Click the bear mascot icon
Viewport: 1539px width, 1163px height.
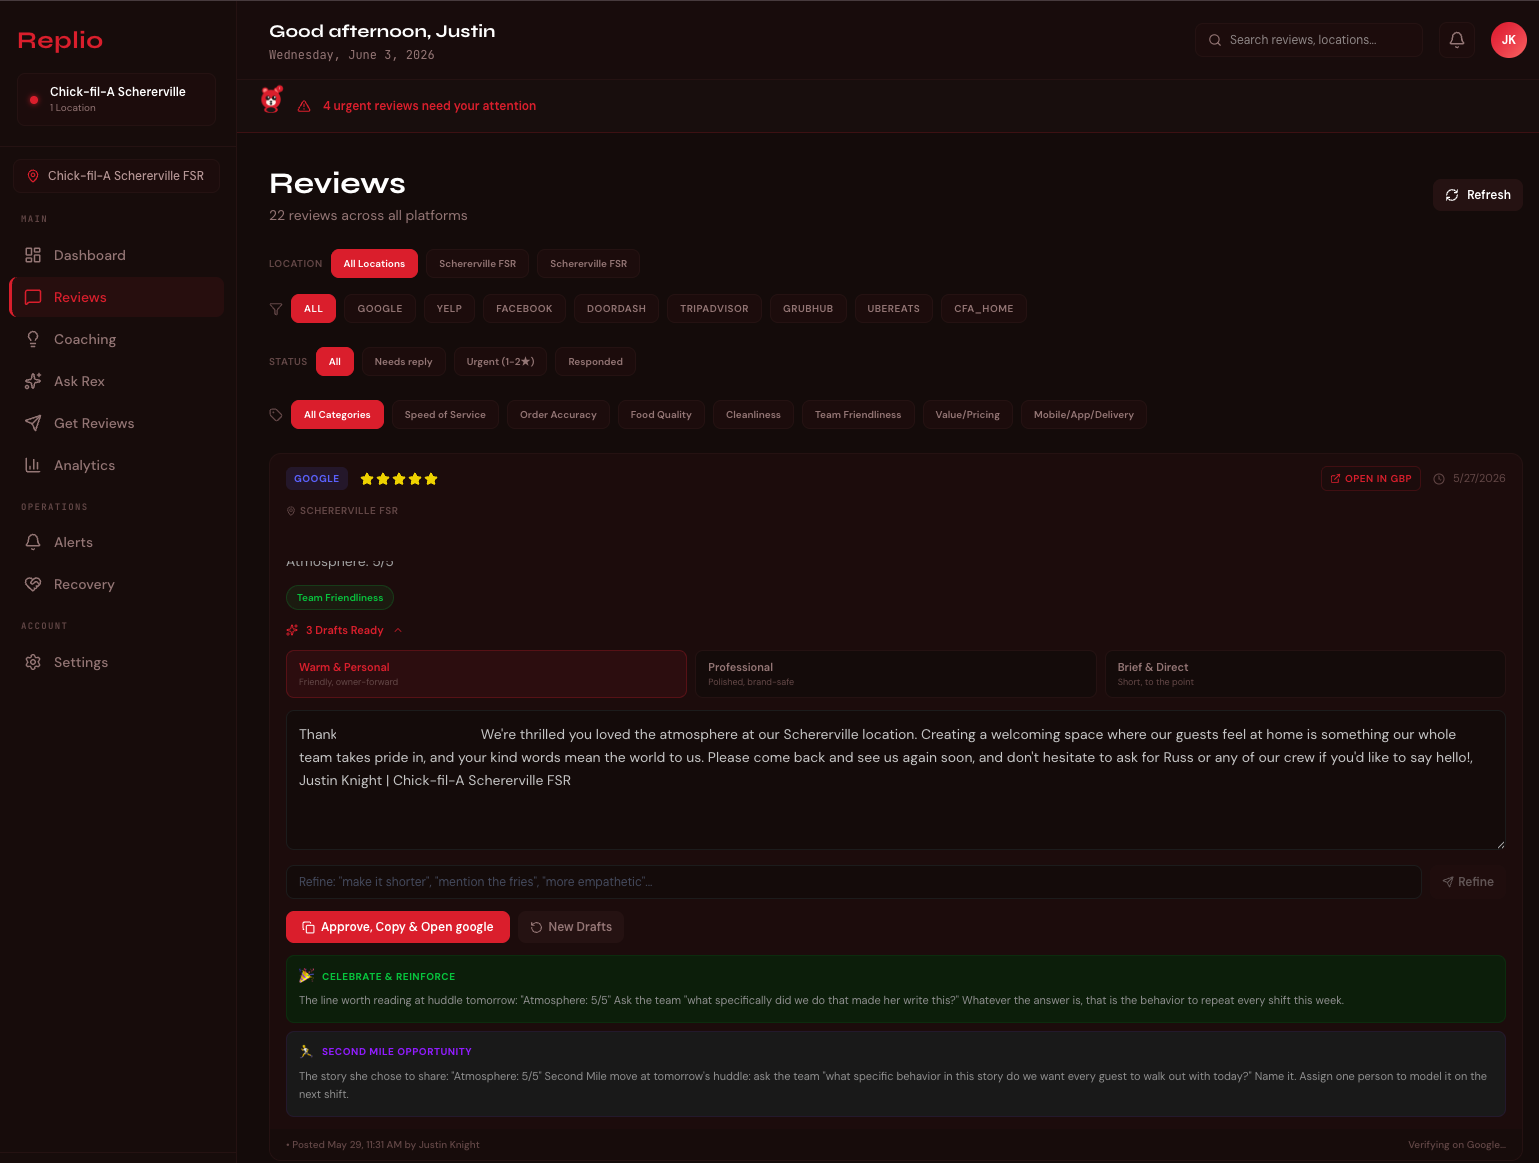click(x=271, y=100)
